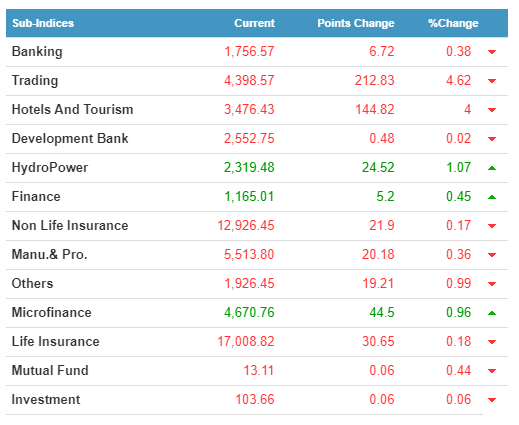Click the red down arrow for Life Insurance
This screenshot has height=425, width=519.
pyautogui.click(x=492, y=342)
